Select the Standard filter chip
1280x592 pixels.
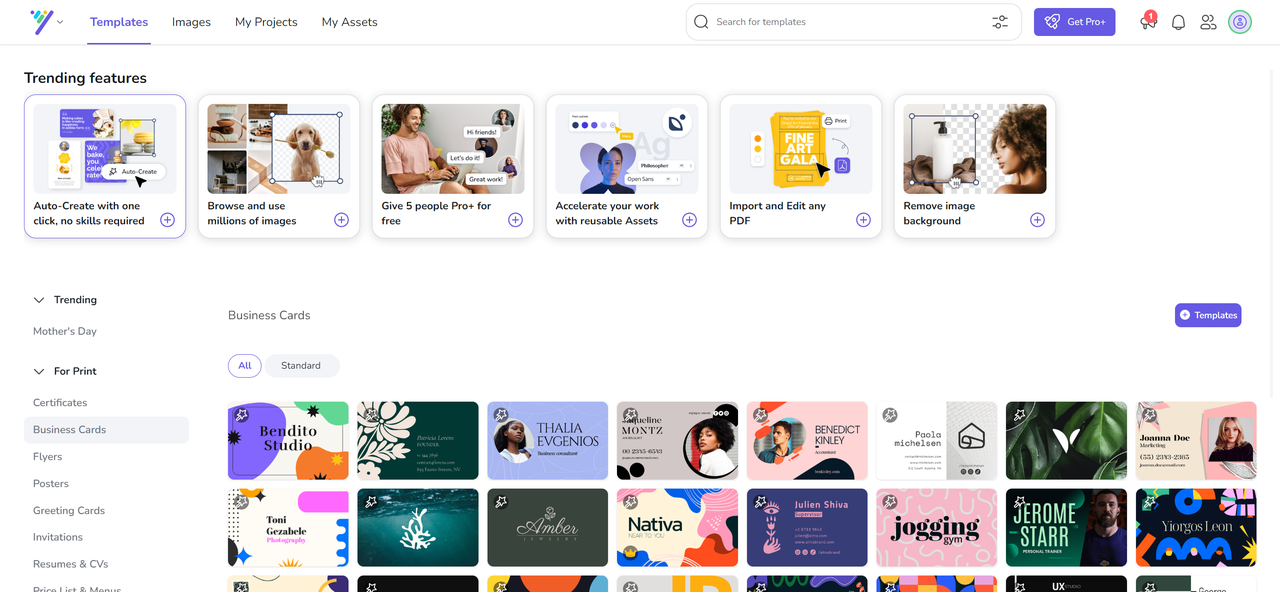[301, 366]
